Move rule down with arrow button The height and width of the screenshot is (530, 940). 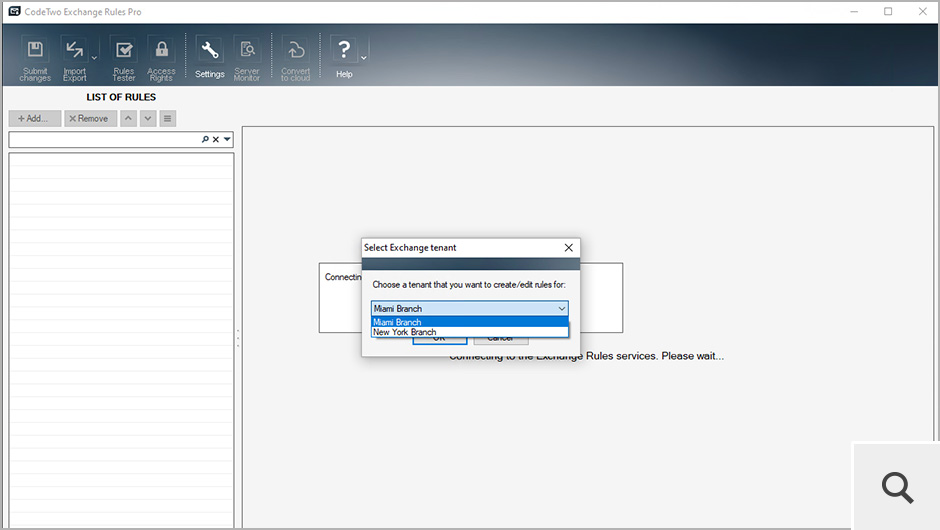pos(148,118)
